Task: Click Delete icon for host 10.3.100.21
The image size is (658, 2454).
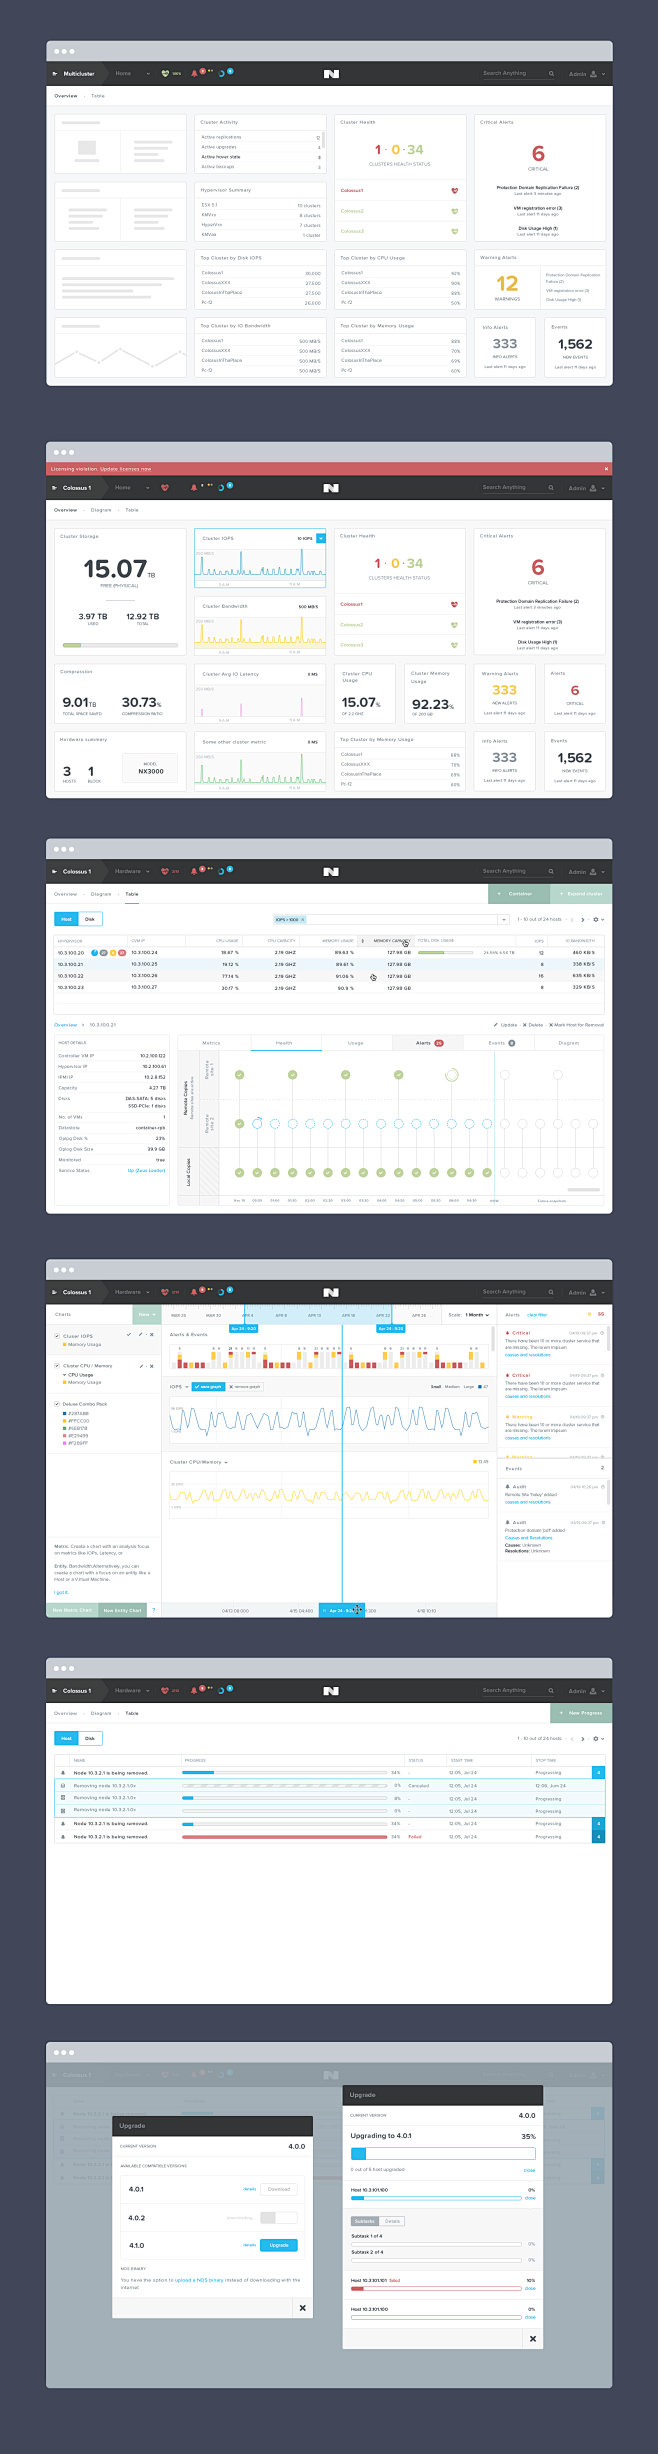Action: click(525, 1025)
